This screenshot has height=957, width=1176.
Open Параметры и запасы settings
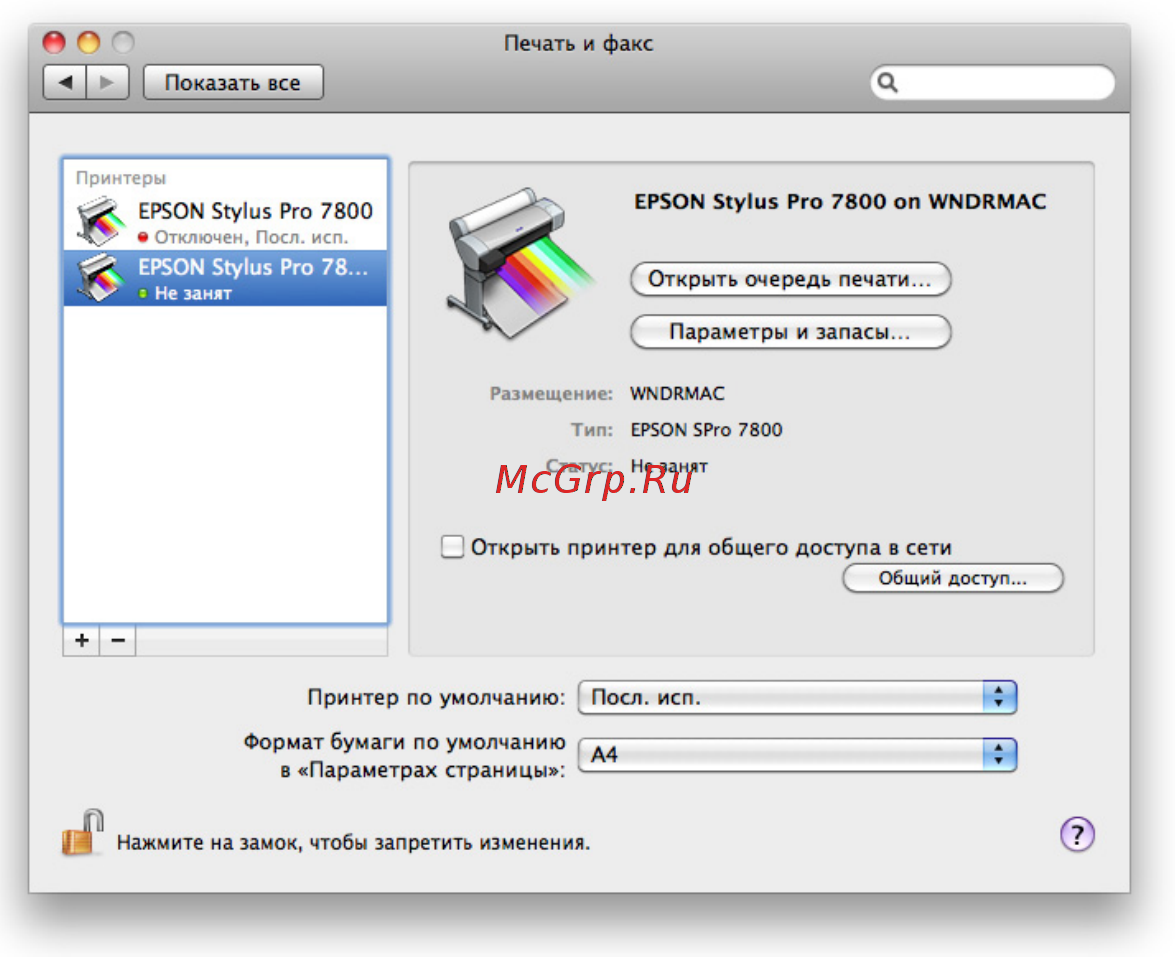point(790,332)
